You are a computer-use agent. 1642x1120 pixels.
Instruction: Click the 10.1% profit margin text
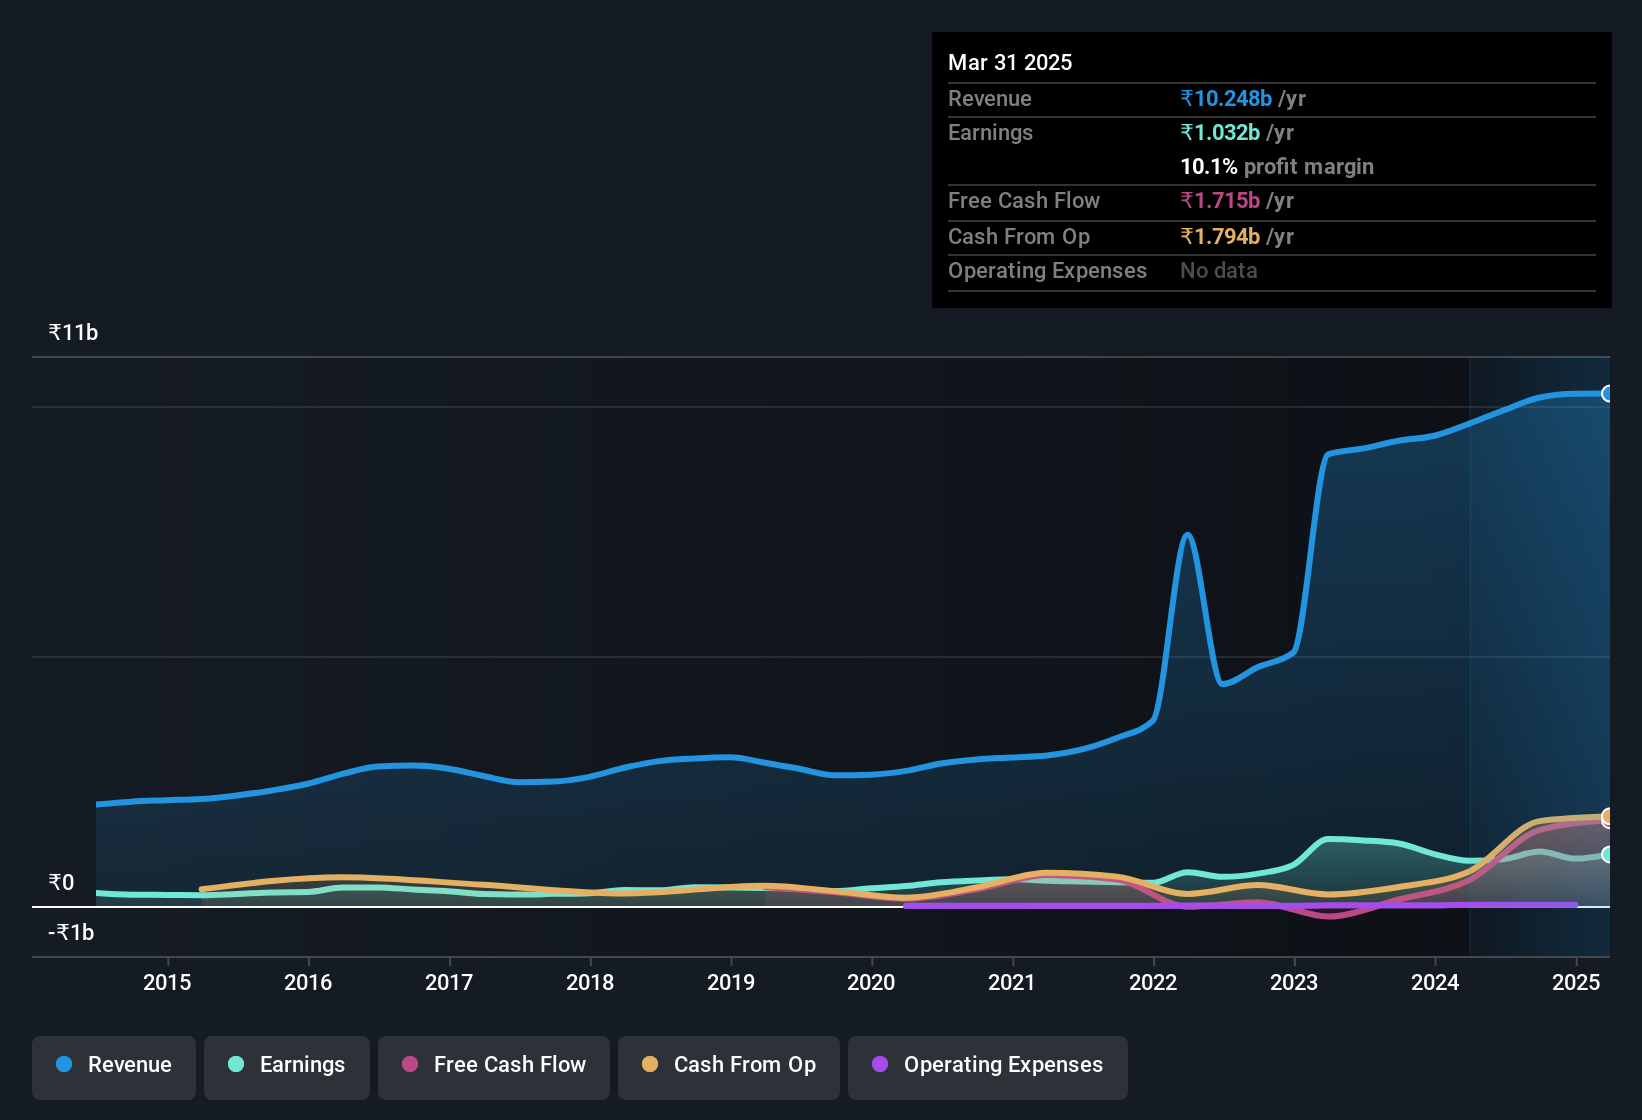point(1277,166)
